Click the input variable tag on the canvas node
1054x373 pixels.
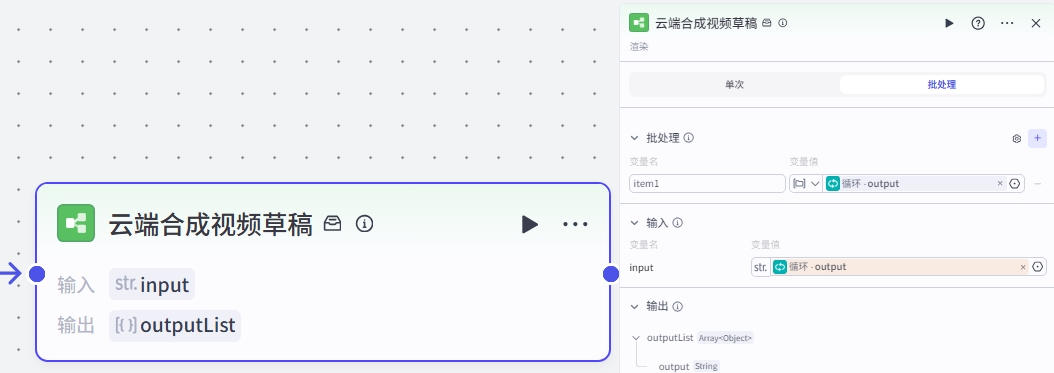coord(152,284)
